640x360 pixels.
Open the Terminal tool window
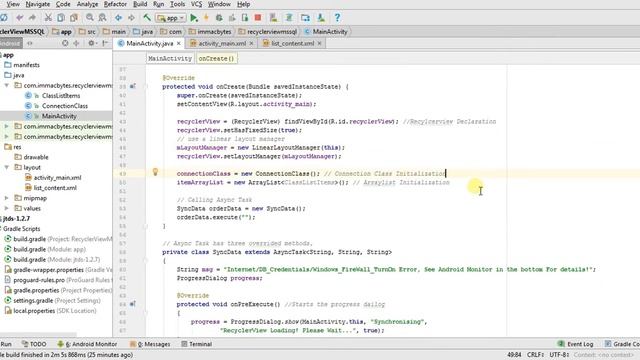(197, 344)
